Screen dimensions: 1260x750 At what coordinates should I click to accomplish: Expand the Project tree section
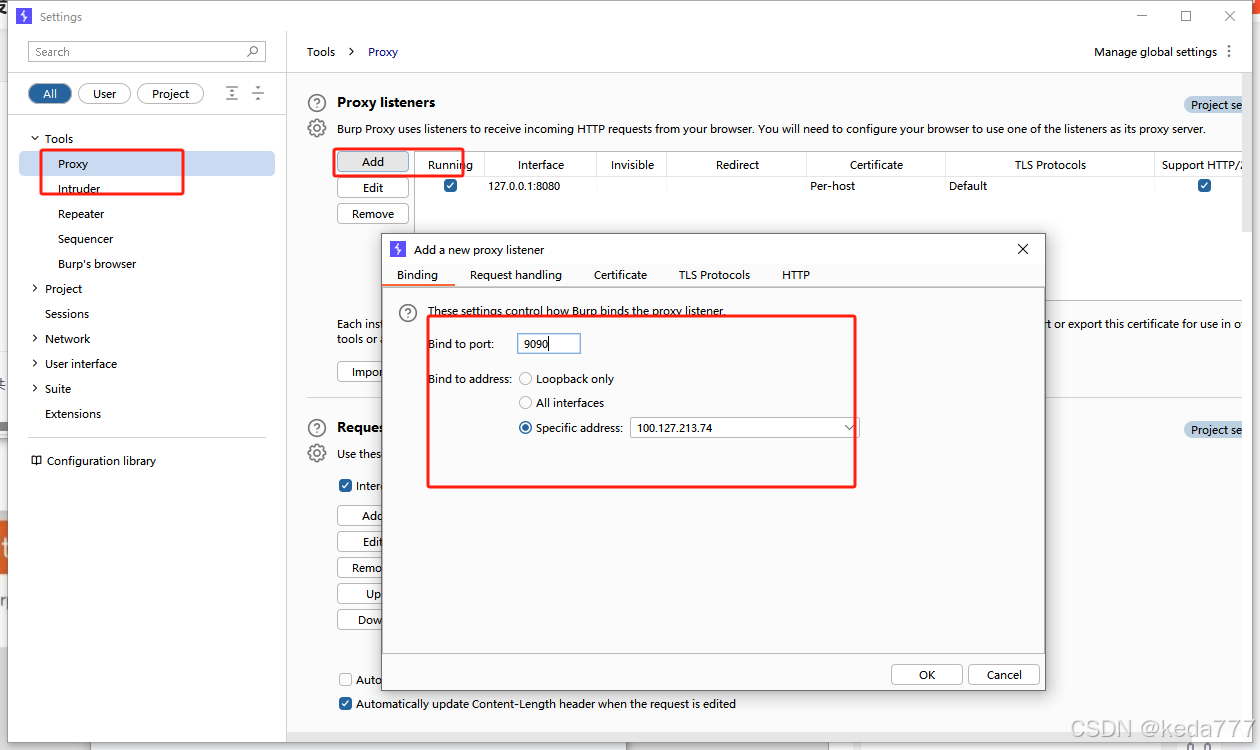pyautogui.click(x=35, y=289)
